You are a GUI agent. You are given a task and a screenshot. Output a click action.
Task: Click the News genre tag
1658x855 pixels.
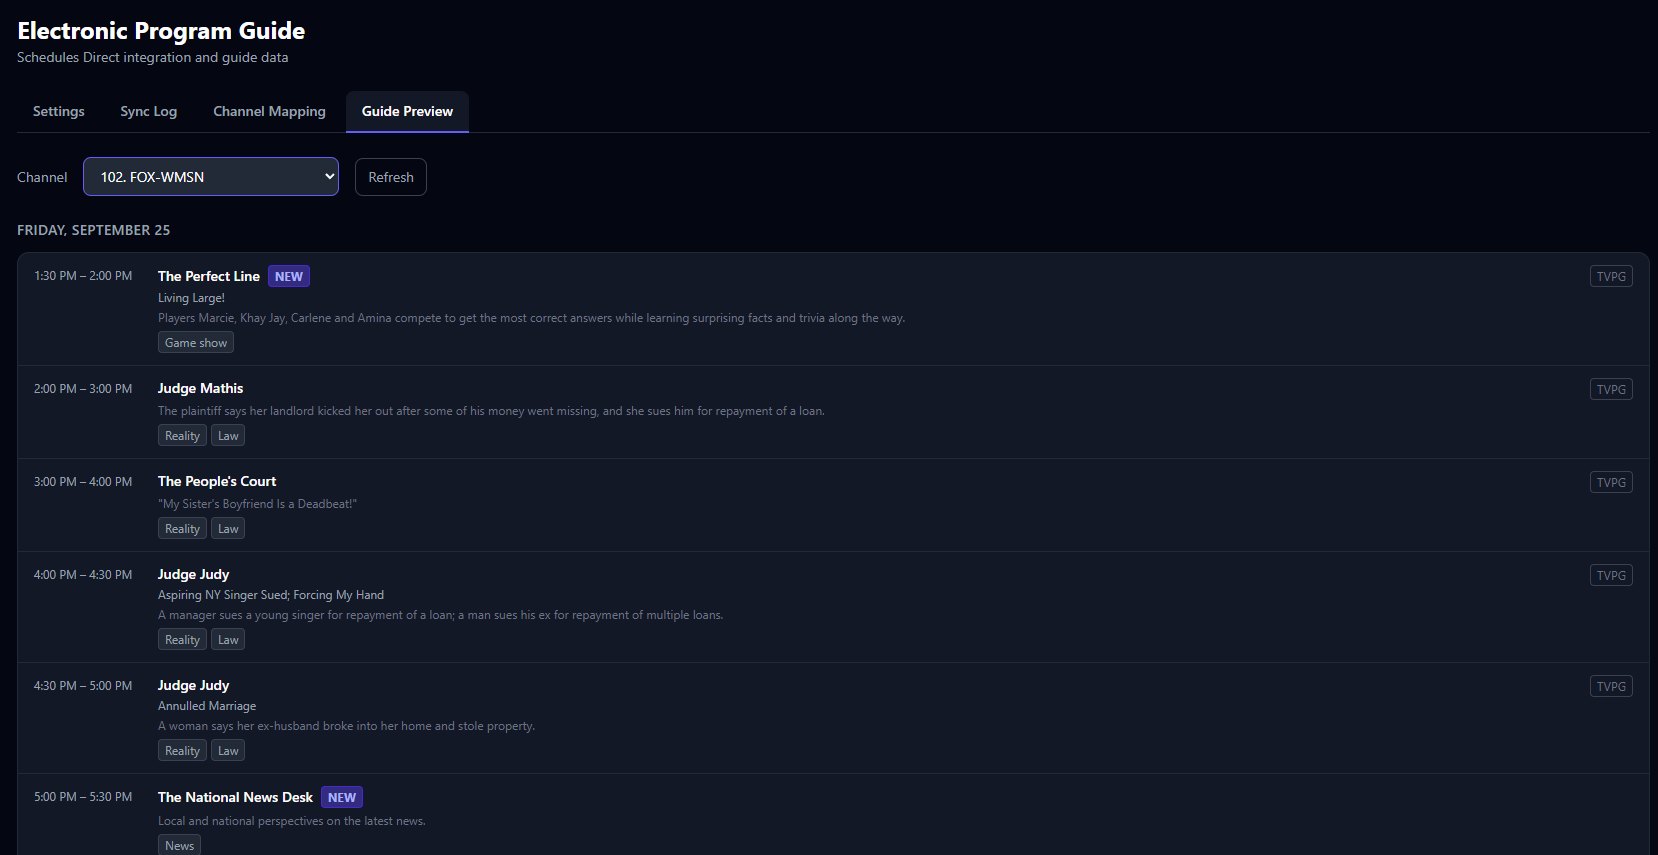(x=179, y=846)
